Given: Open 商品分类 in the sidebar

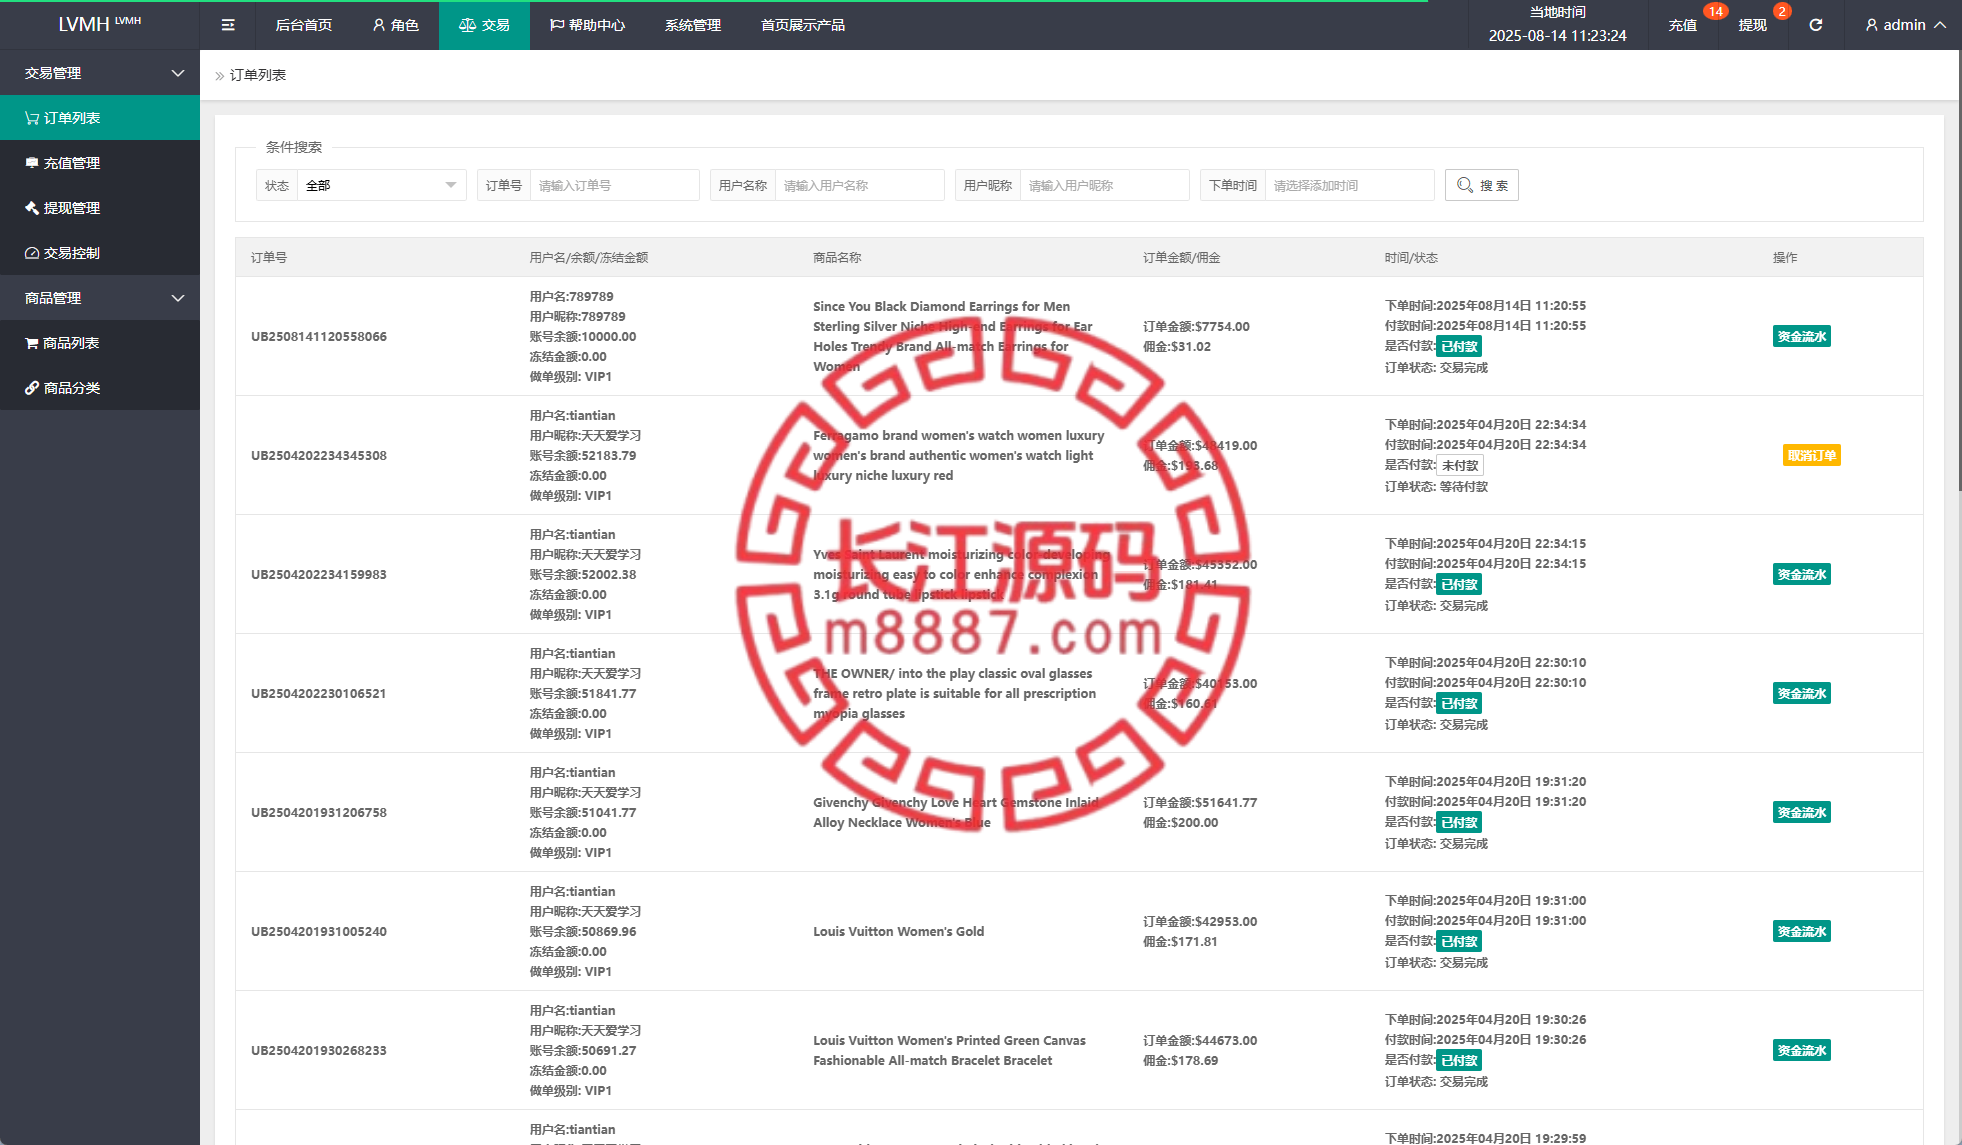Looking at the screenshot, I should click(x=100, y=388).
